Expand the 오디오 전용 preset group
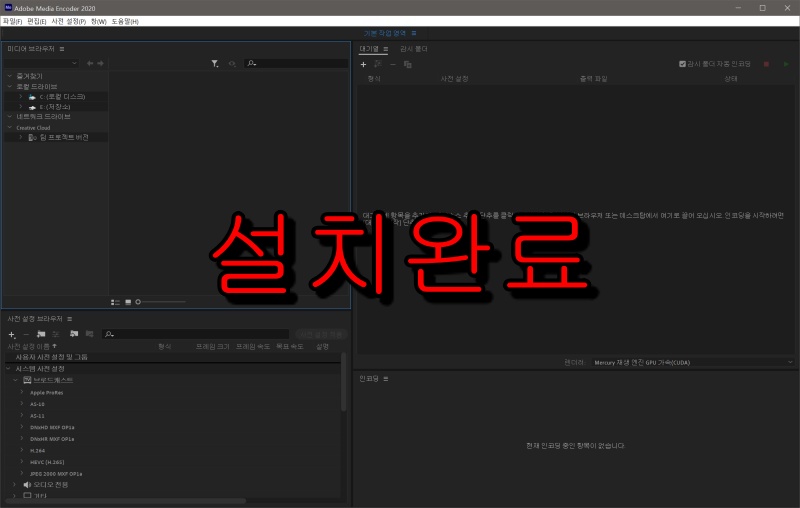This screenshot has width=800, height=508. point(14,485)
